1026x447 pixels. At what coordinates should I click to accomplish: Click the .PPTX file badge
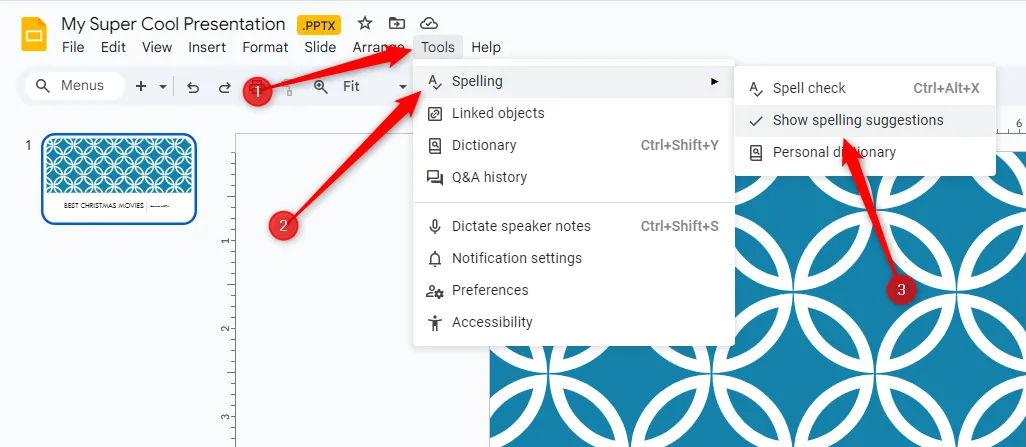319,25
